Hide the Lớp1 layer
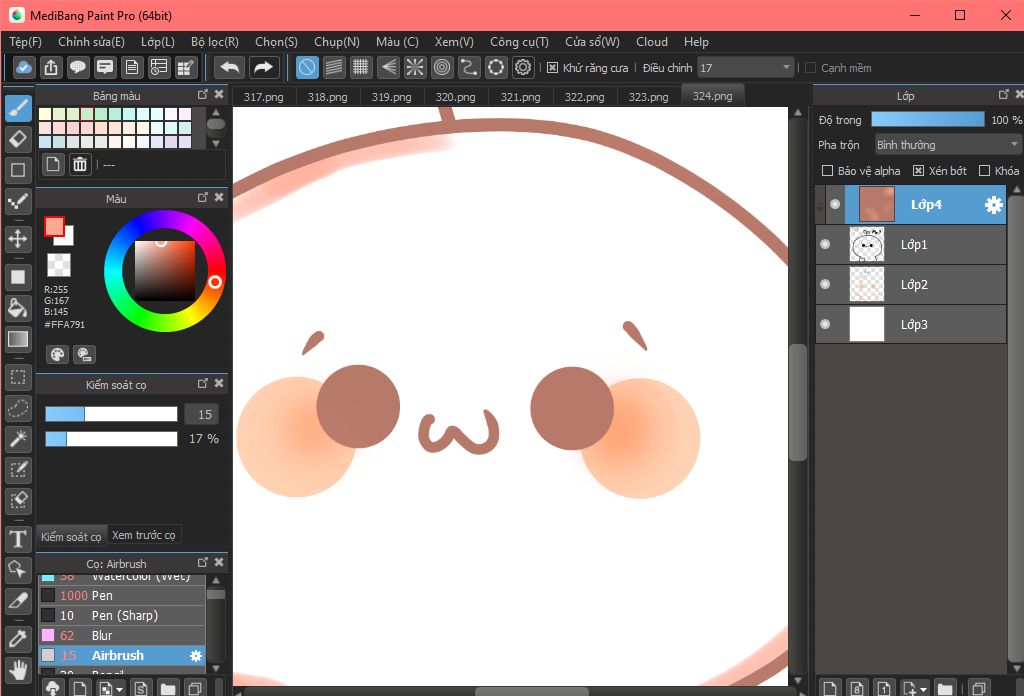This screenshot has height=696, width=1024. coord(825,244)
